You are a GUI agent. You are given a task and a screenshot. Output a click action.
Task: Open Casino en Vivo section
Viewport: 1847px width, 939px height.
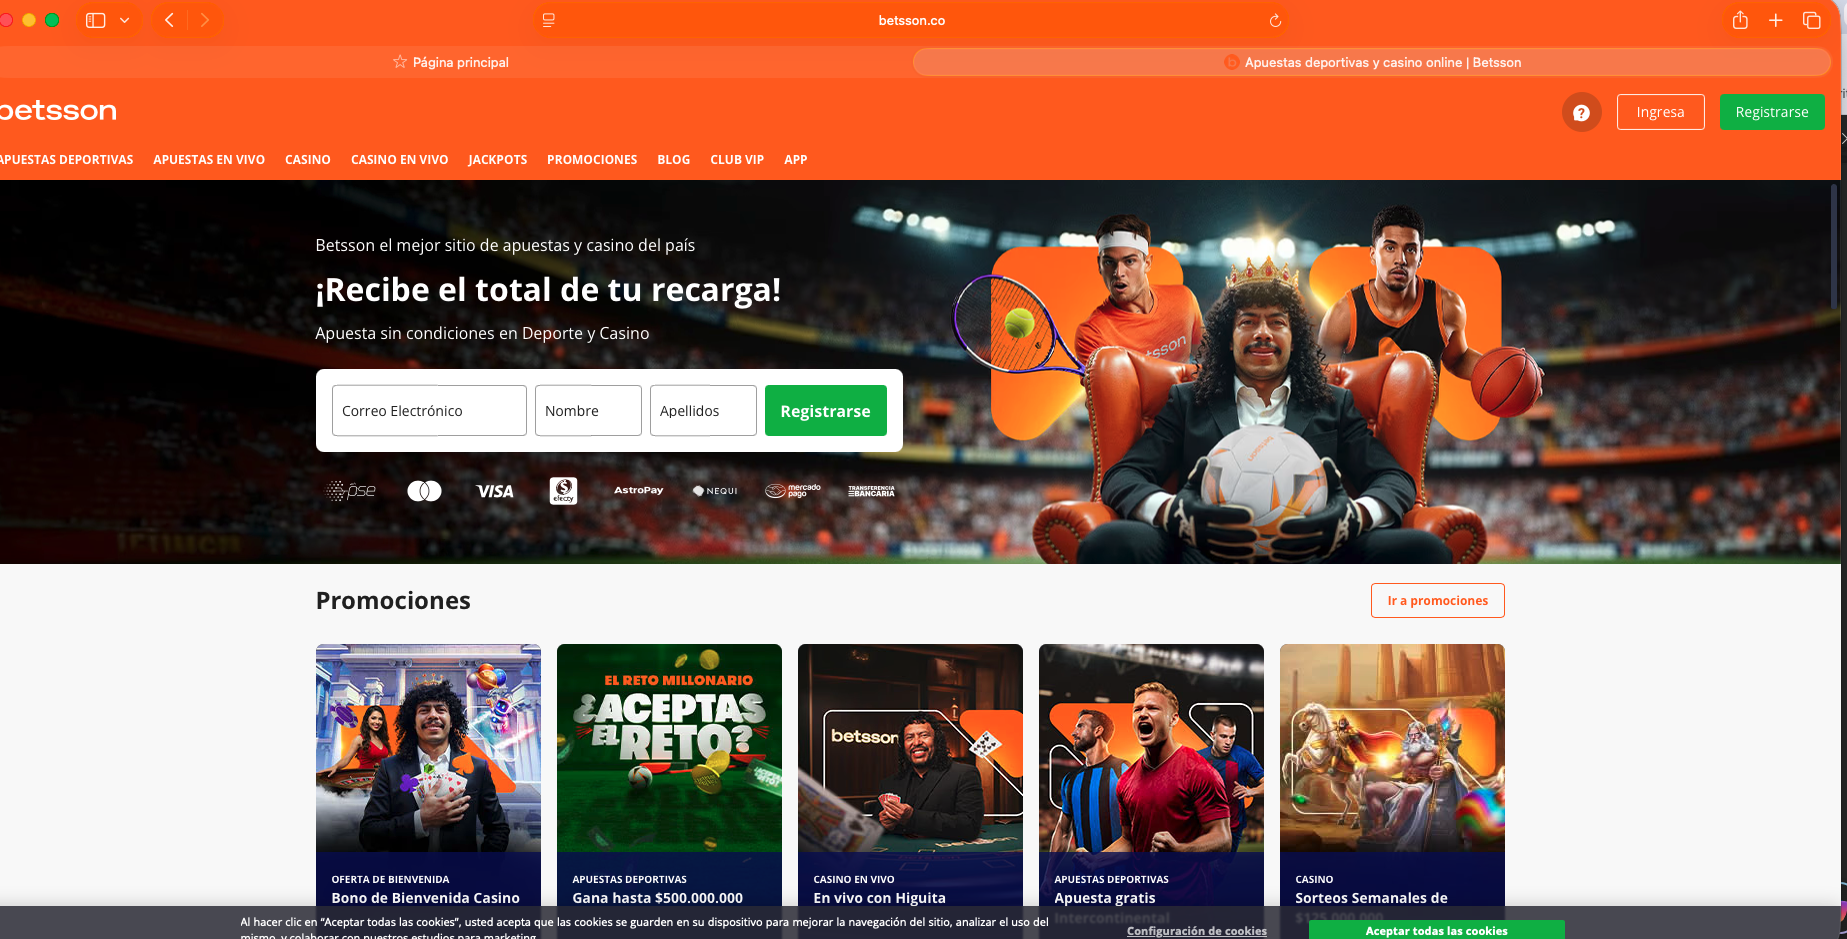[x=399, y=160]
